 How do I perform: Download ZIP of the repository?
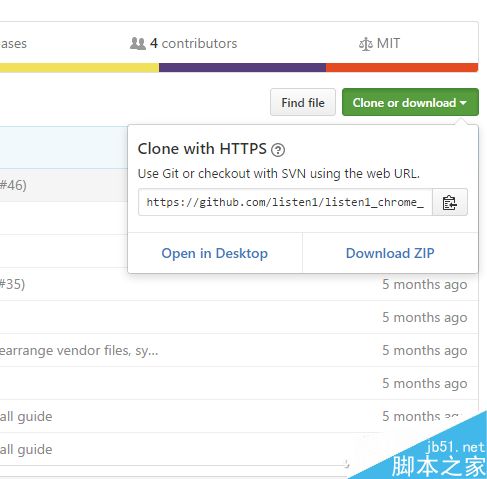390,253
